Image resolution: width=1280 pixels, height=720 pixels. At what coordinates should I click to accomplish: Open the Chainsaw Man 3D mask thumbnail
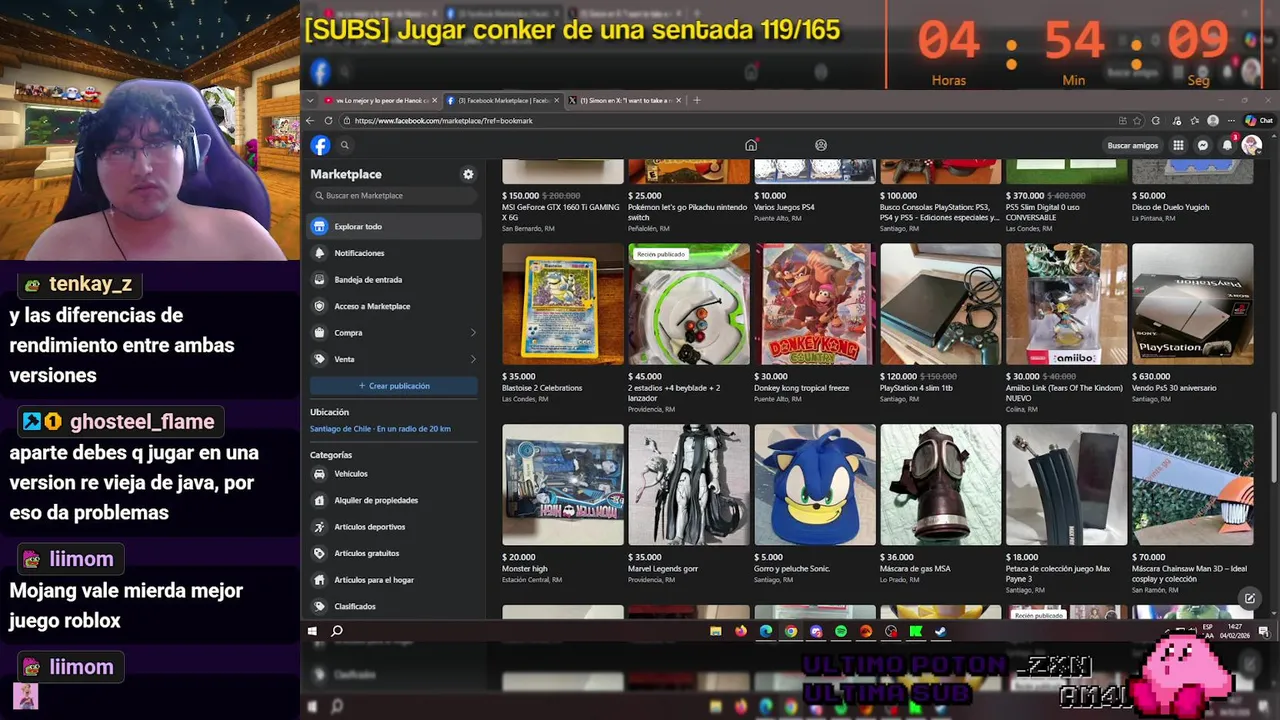(1193, 485)
